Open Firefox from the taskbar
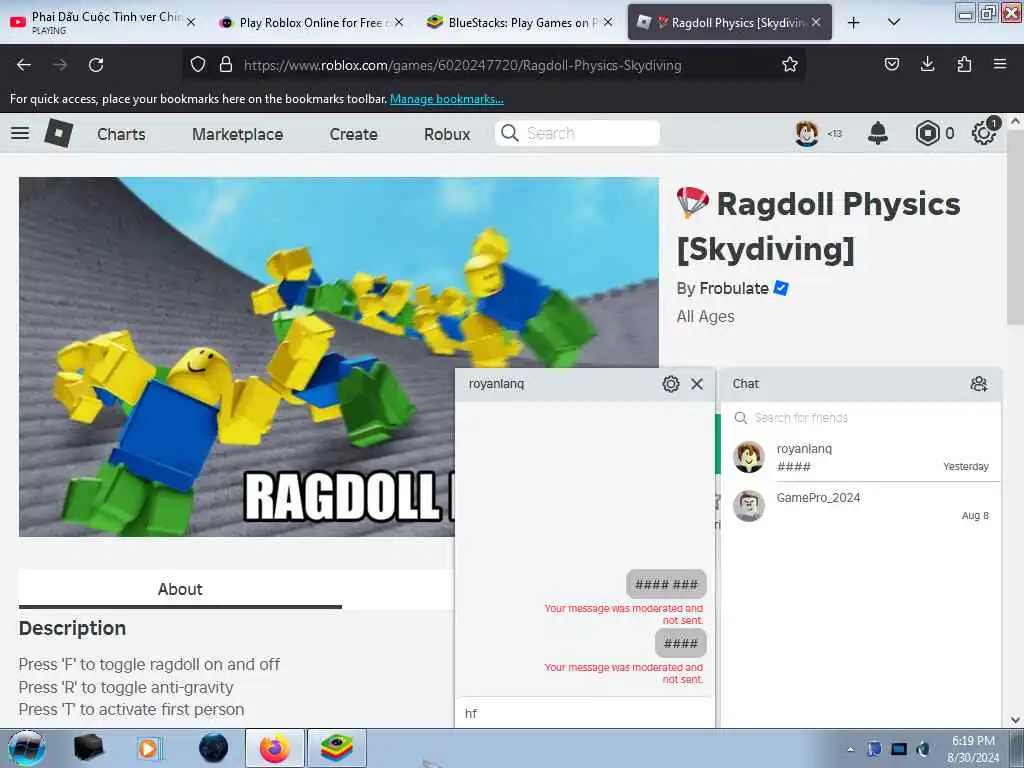Image resolution: width=1024 pixels, height=768 pixels. [x=274, y=748]
